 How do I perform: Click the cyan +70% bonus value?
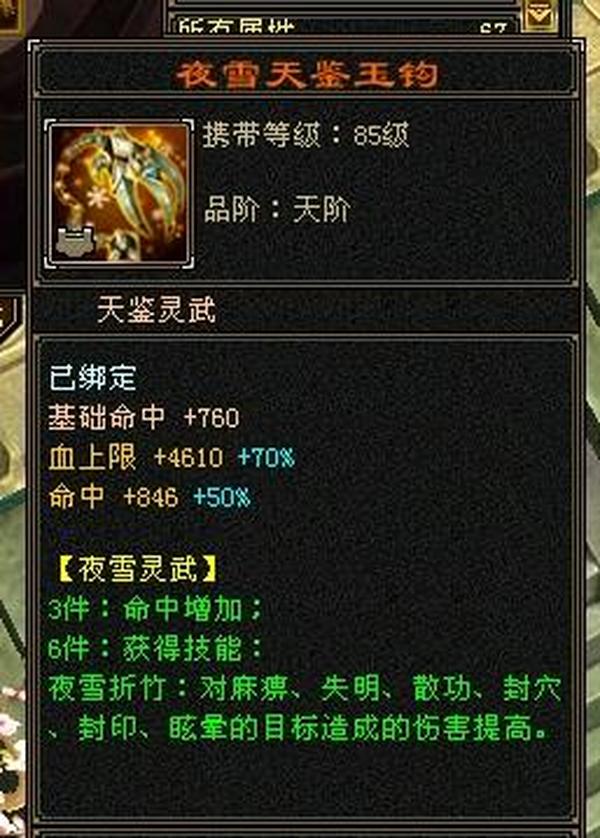267,457
